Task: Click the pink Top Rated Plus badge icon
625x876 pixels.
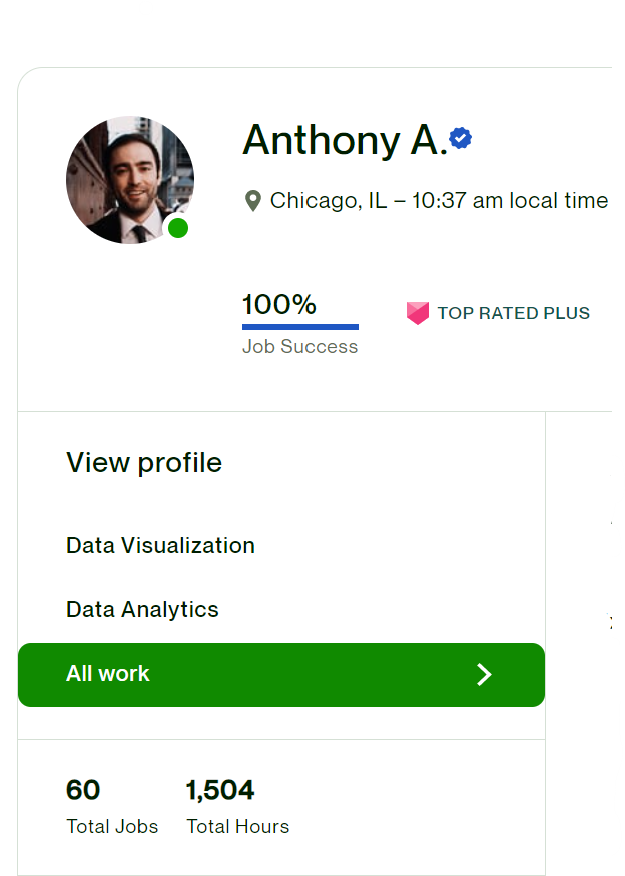Action: pyautogui.click(x=418, y=313)
